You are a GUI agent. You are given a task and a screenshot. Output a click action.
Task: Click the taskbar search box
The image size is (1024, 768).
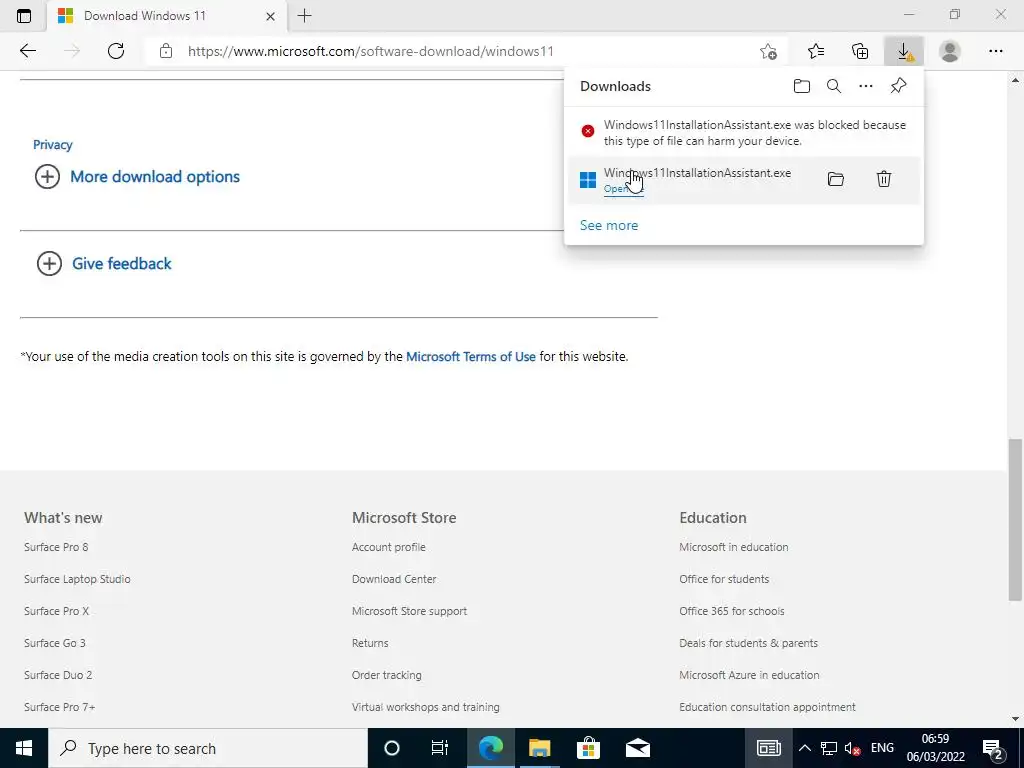point(208,748)
